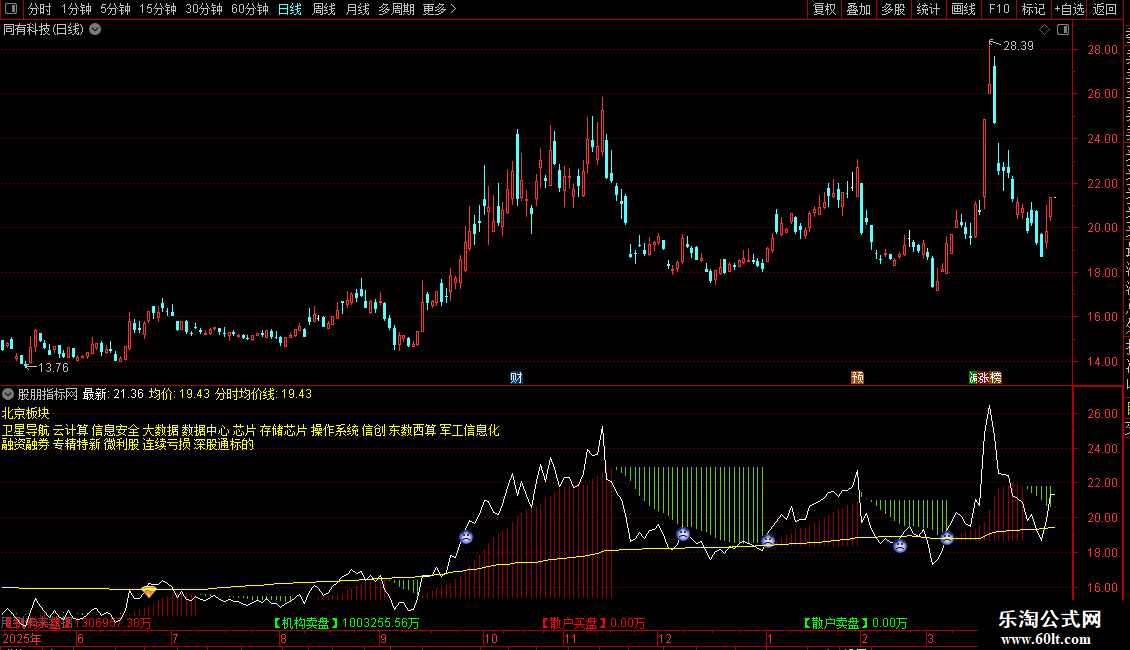Select the 1分钟 period tab

76,9
